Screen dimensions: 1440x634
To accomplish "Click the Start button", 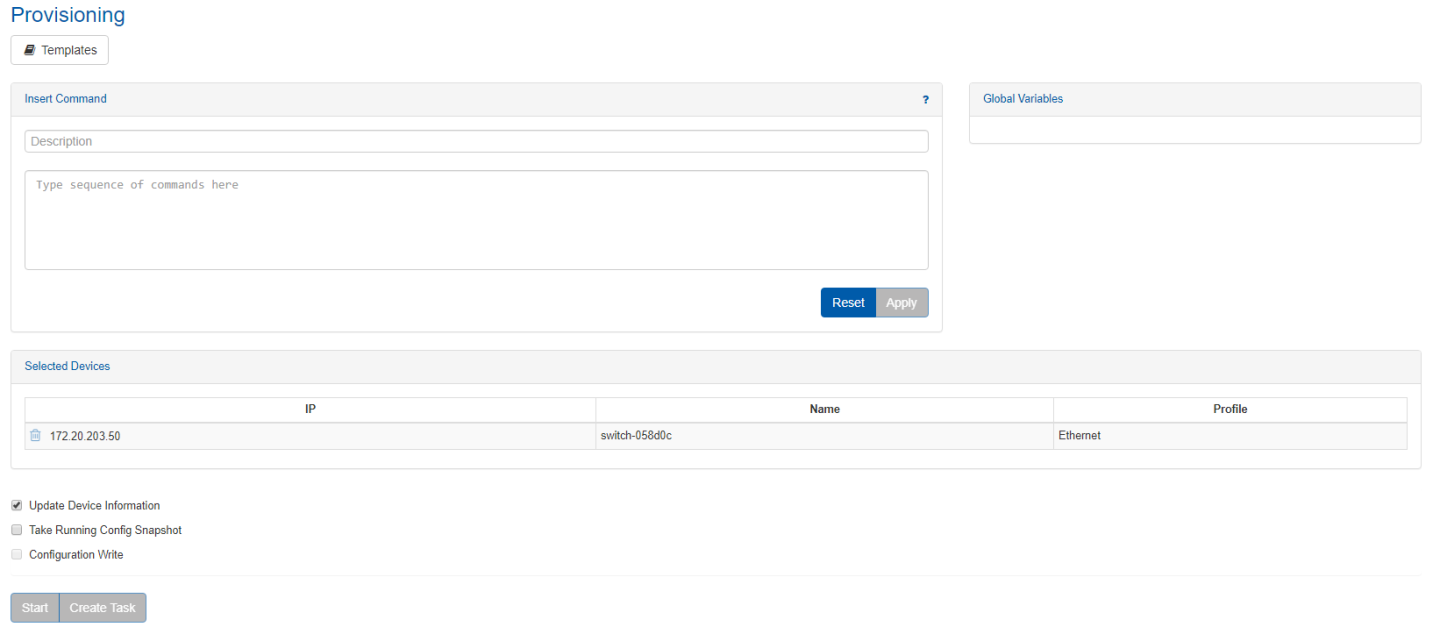I will pyautogui.click(x=35, y=608).
